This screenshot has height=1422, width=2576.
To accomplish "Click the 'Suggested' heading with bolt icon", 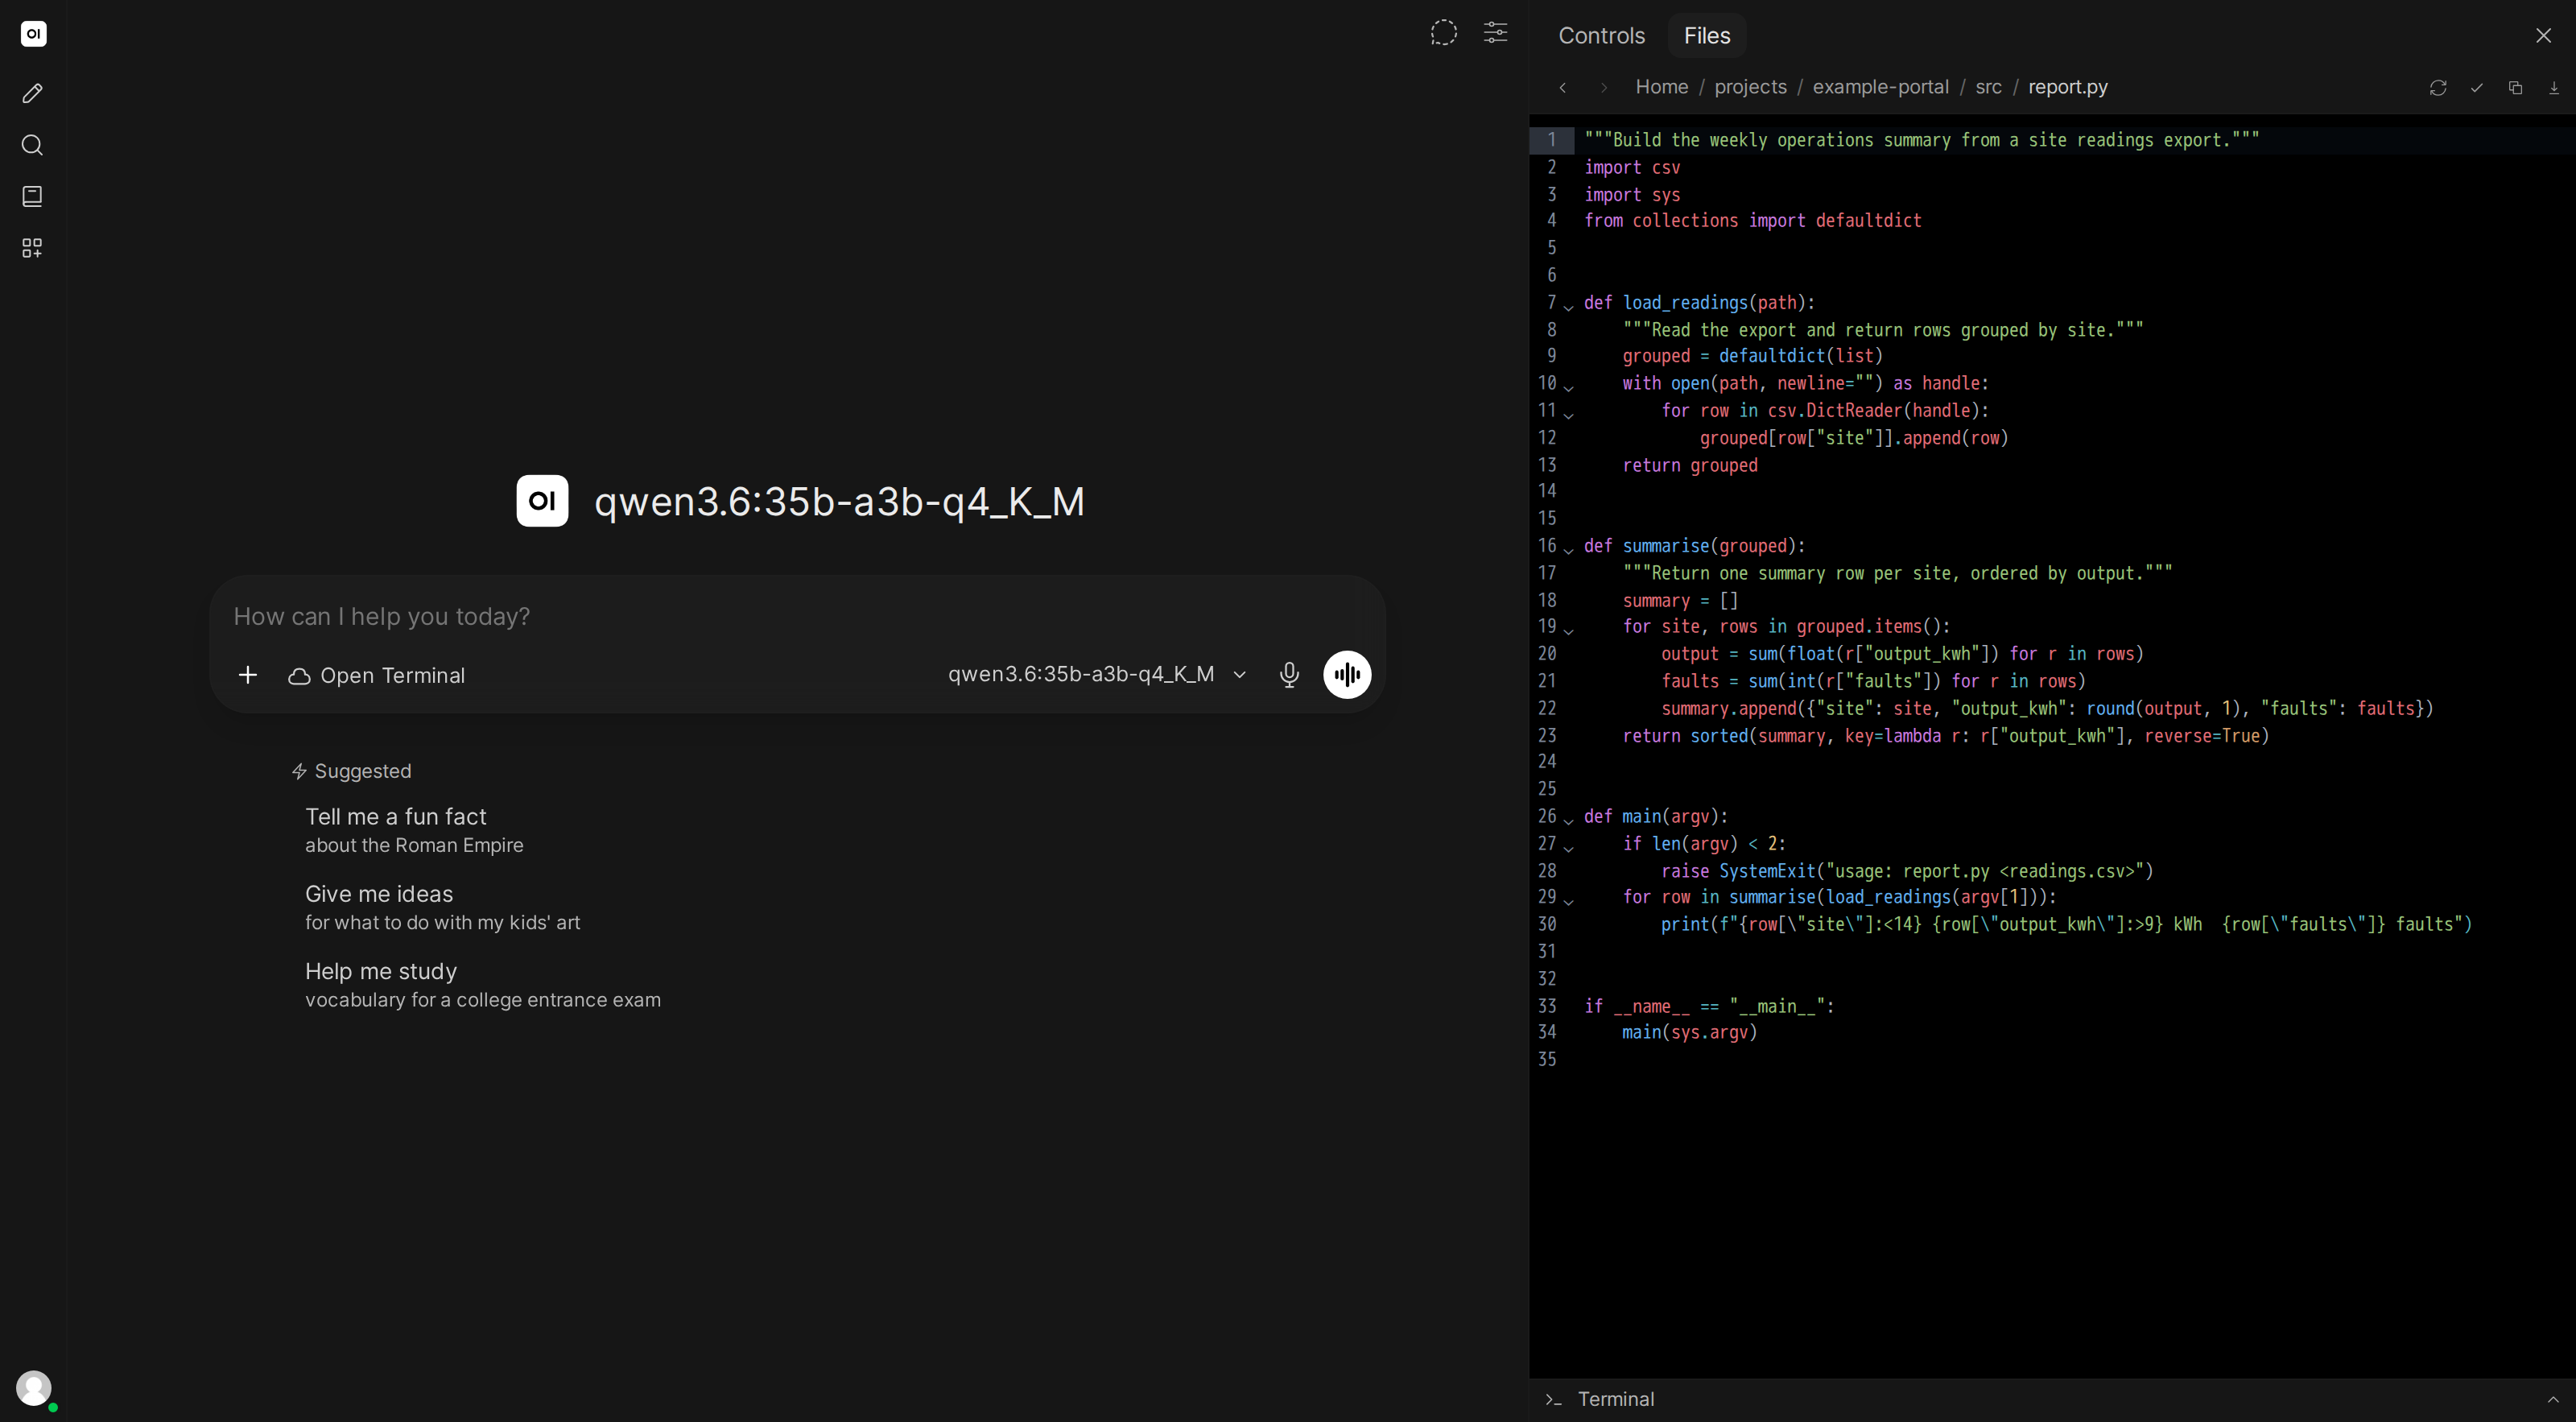I will pyautogui.click(x=351, y=771).
